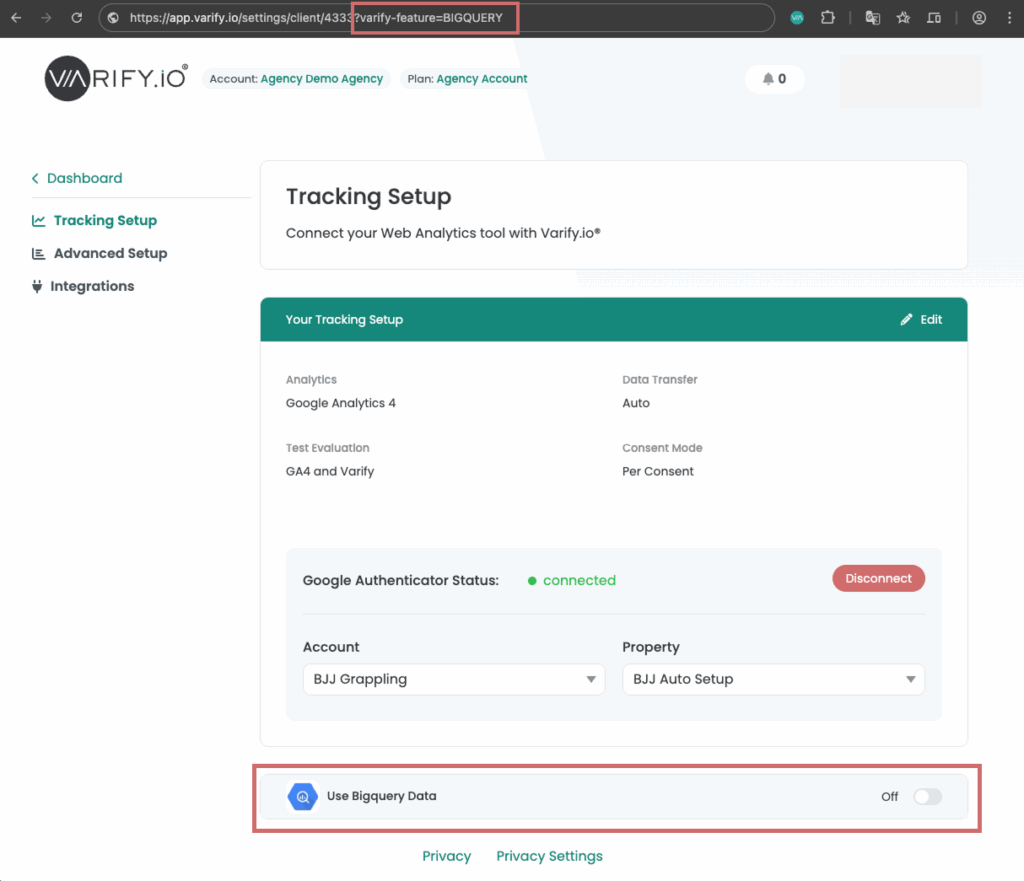Bookmark this page with the star icon
Viewport: 1024px width, 881px height.
(x=903, y=18)
